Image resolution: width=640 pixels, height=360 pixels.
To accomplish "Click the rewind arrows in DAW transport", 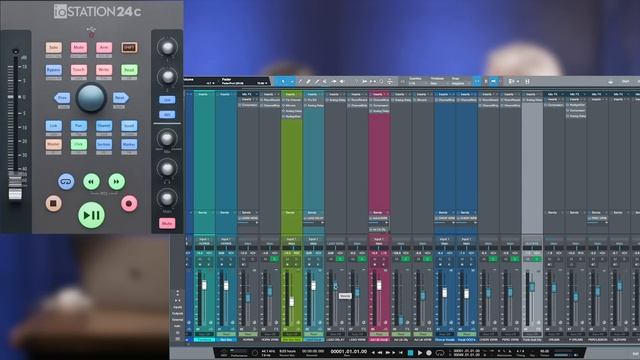I will [x=381, y=352].
